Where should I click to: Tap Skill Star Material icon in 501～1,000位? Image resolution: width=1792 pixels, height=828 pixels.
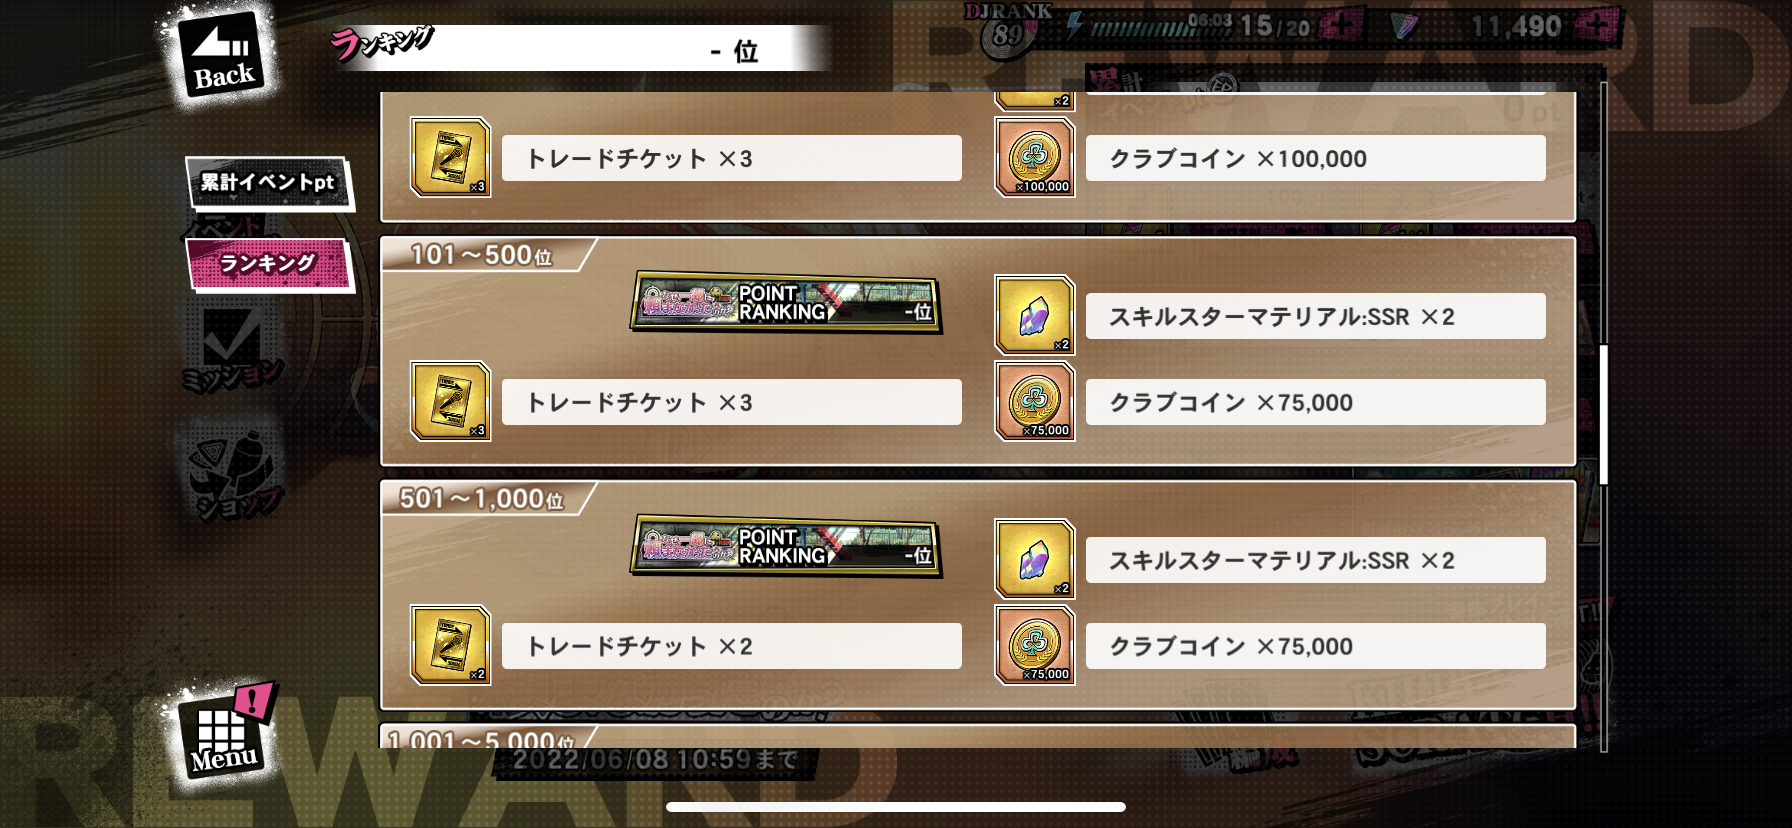point(1035,559)
